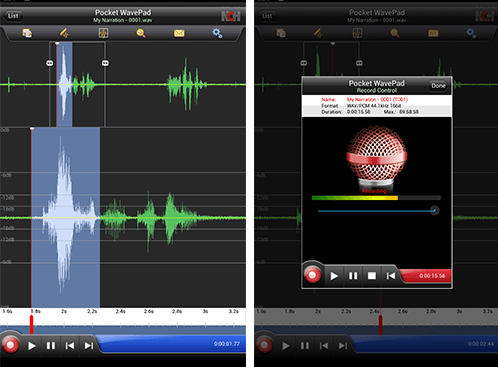Tap dimmed gears settings icon behind the dialog
Screen dimensions: 498x367
pyautogui.click(x=471, y=33)
